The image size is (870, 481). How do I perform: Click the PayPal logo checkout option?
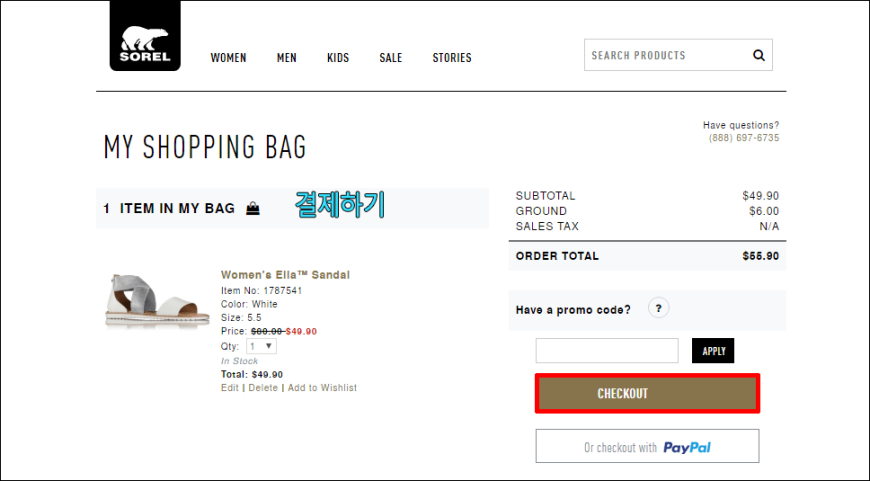[x=647, y=446]
